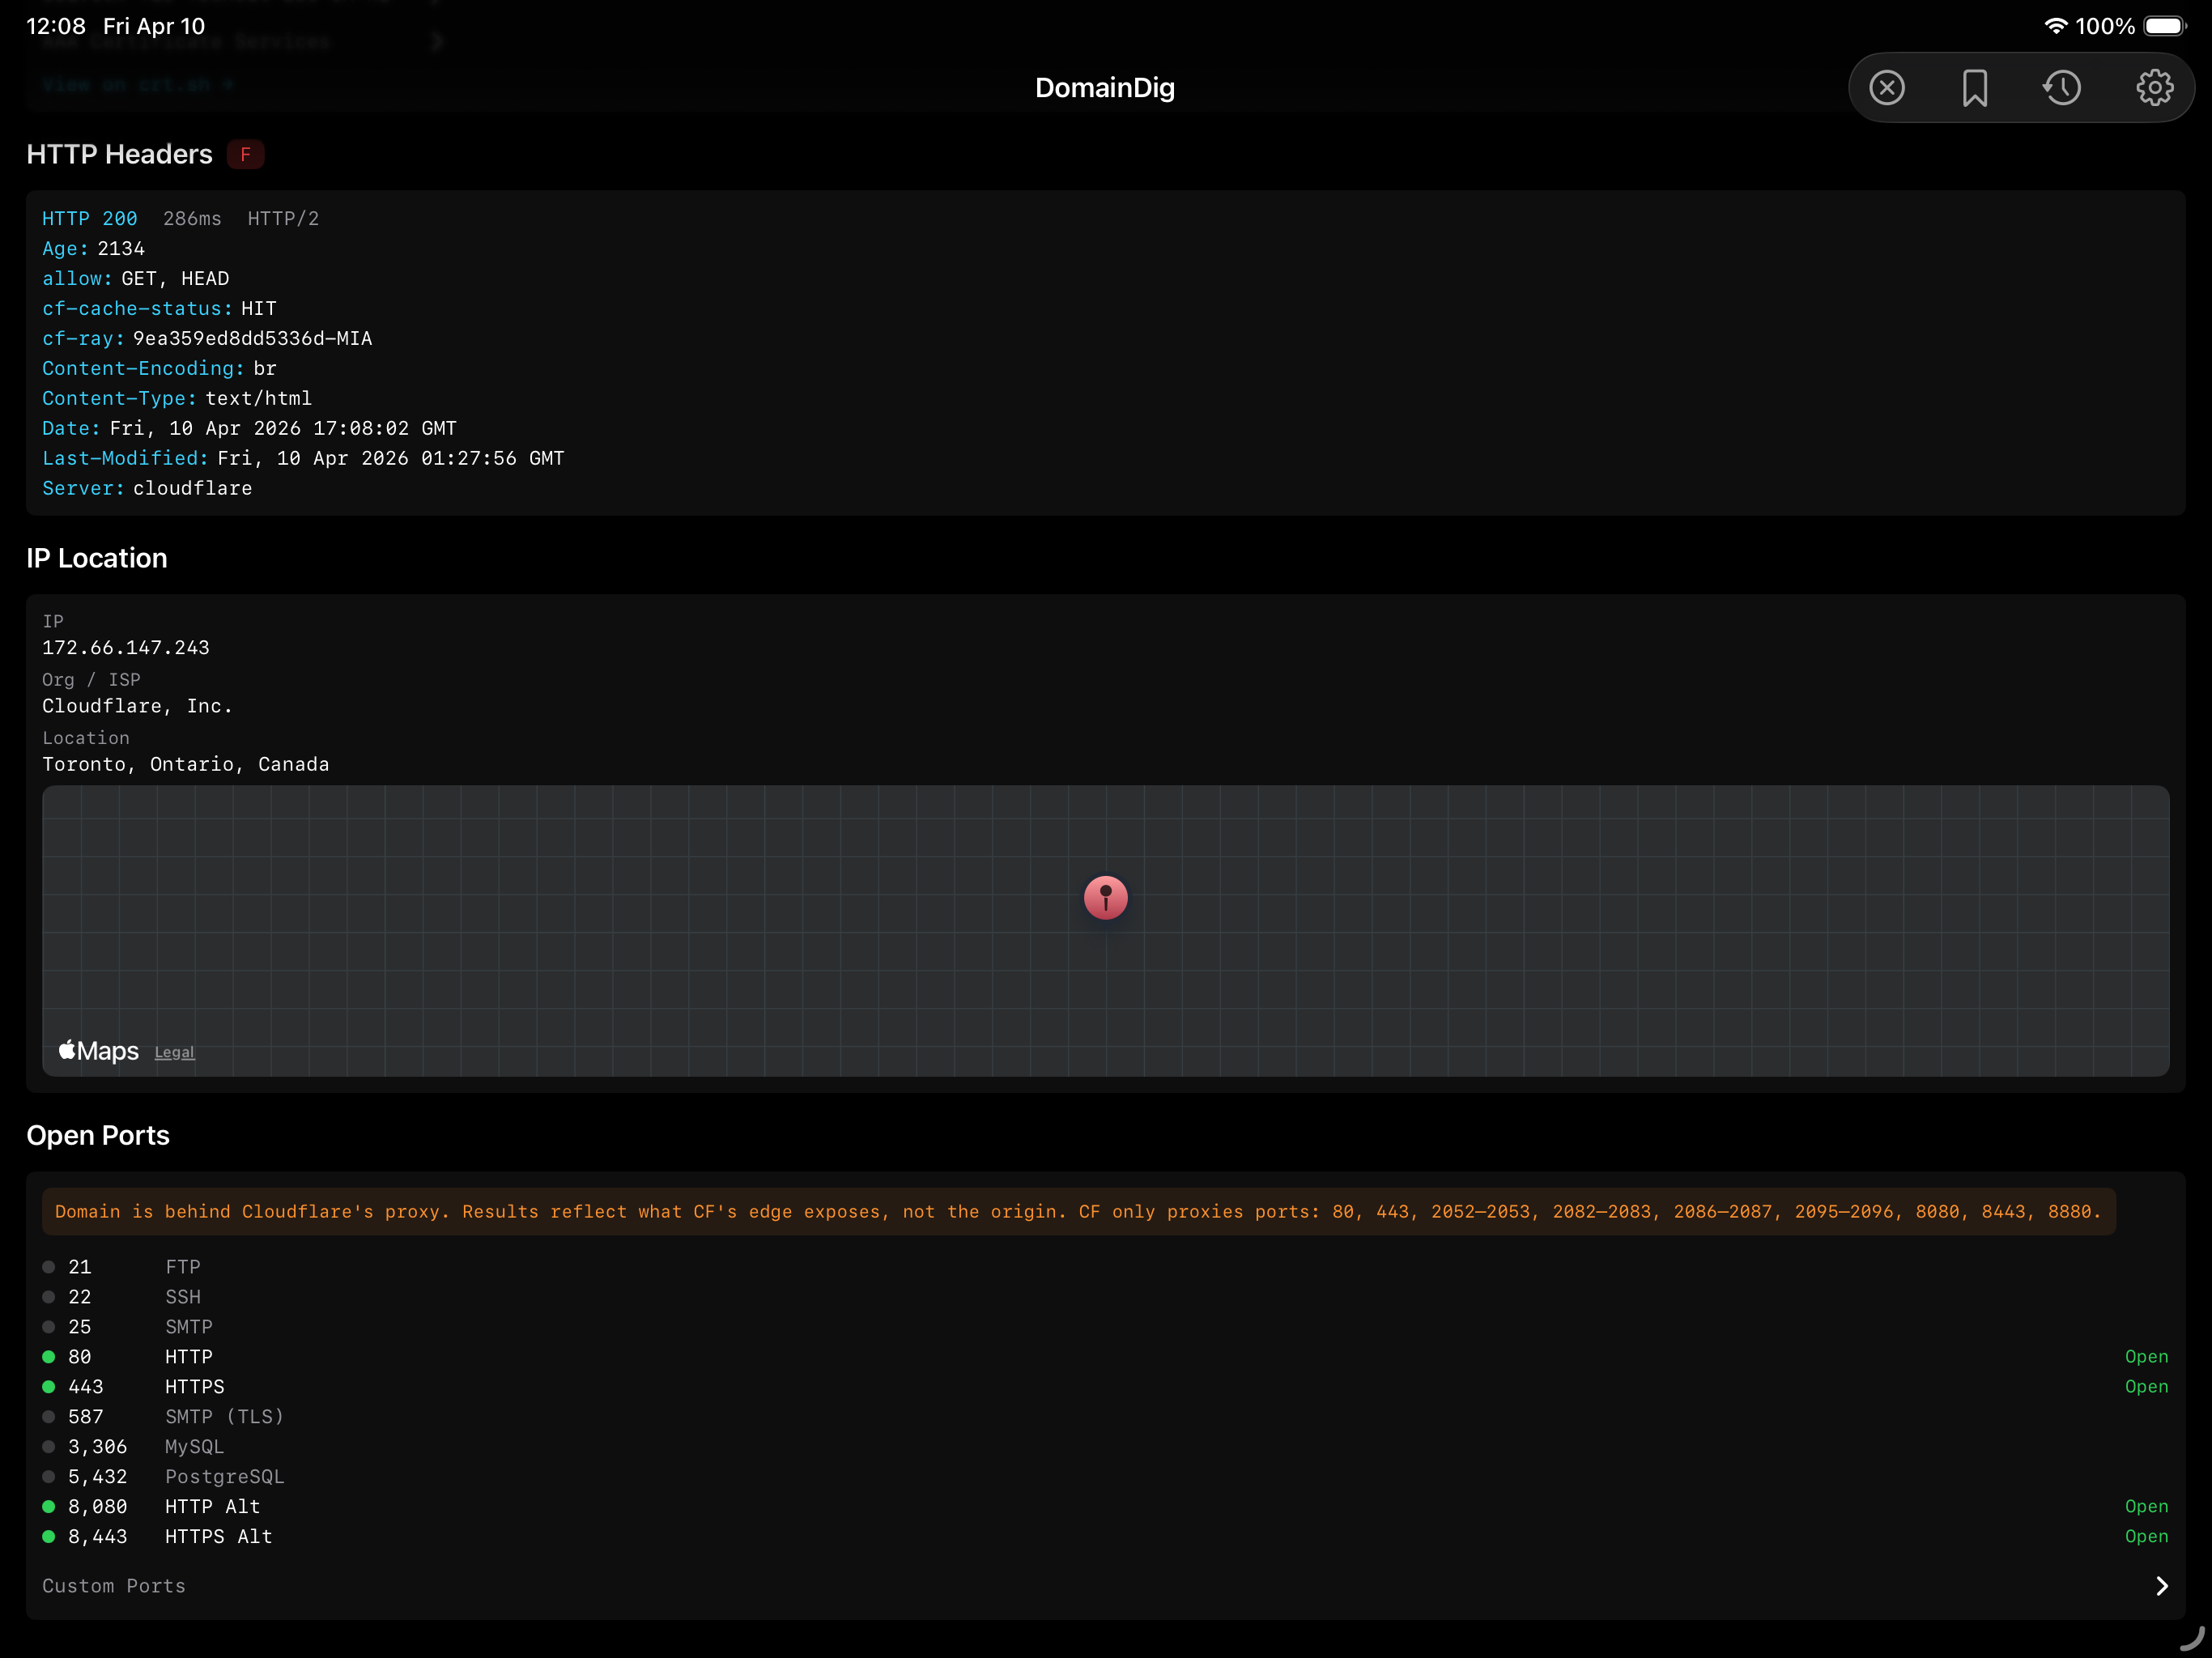Click the "HTTP Alt" service label
Image resolution: width=2212 pixels, height=1658 pixels.
[213, 1506]
